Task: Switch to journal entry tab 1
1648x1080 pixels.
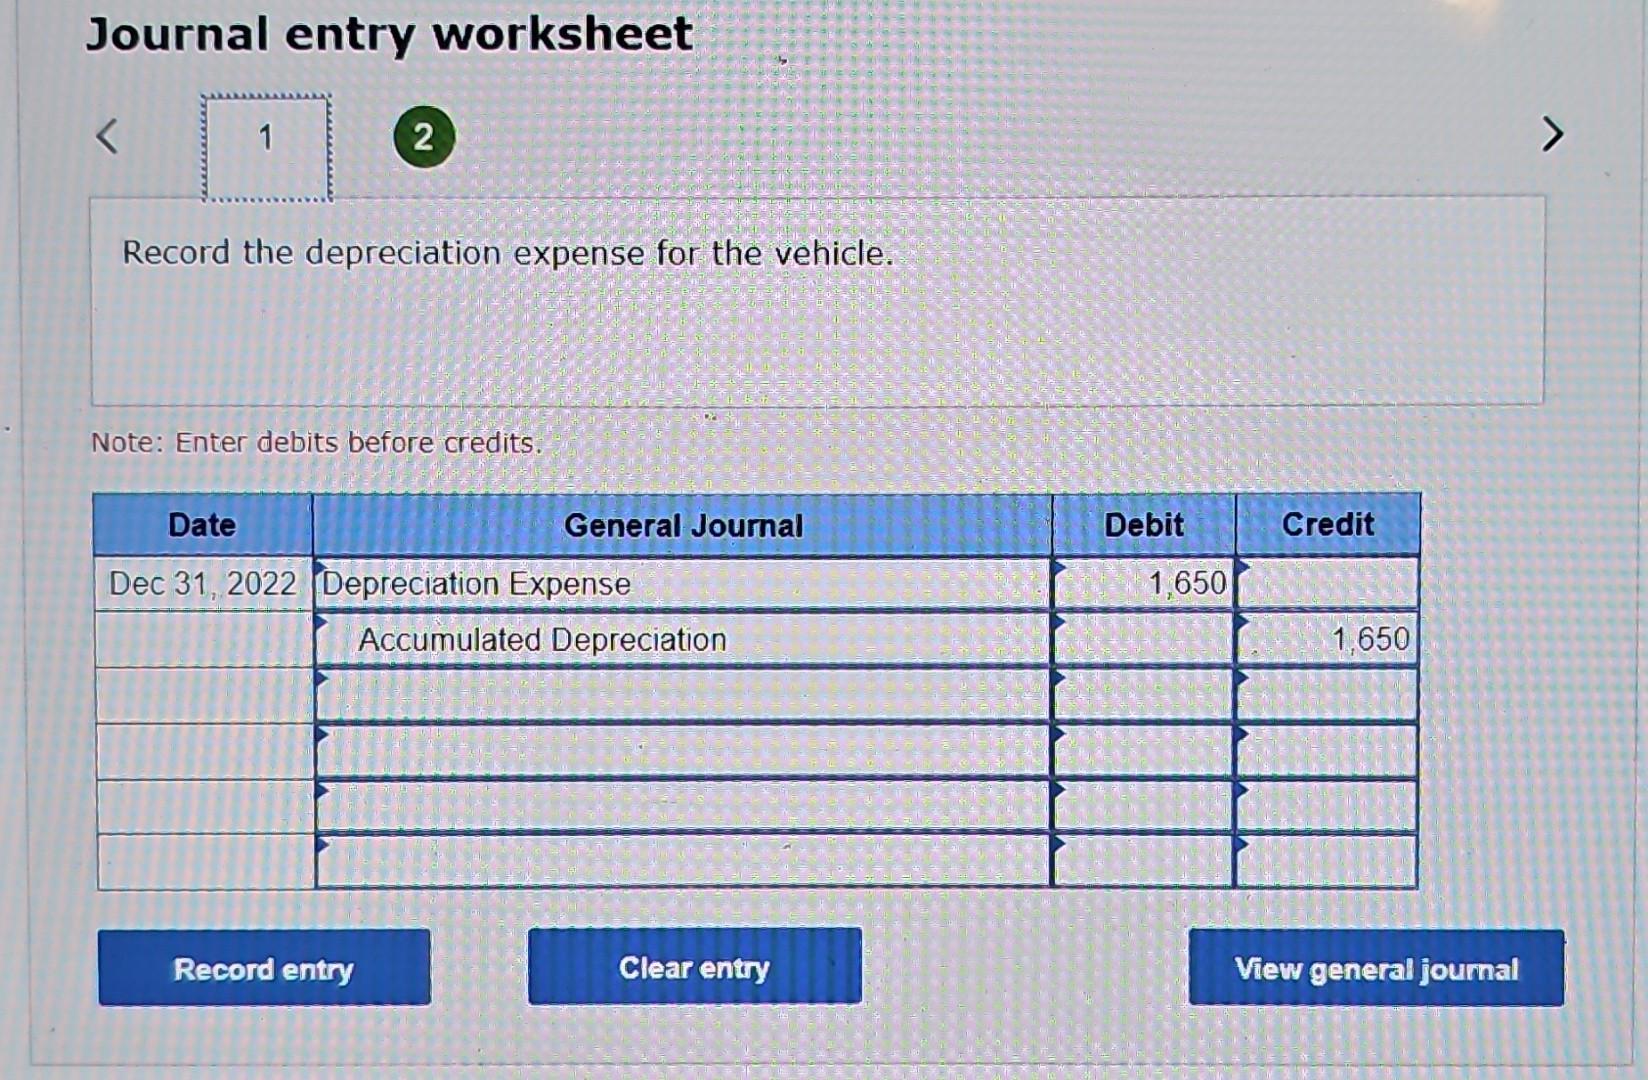Action: 266,147
